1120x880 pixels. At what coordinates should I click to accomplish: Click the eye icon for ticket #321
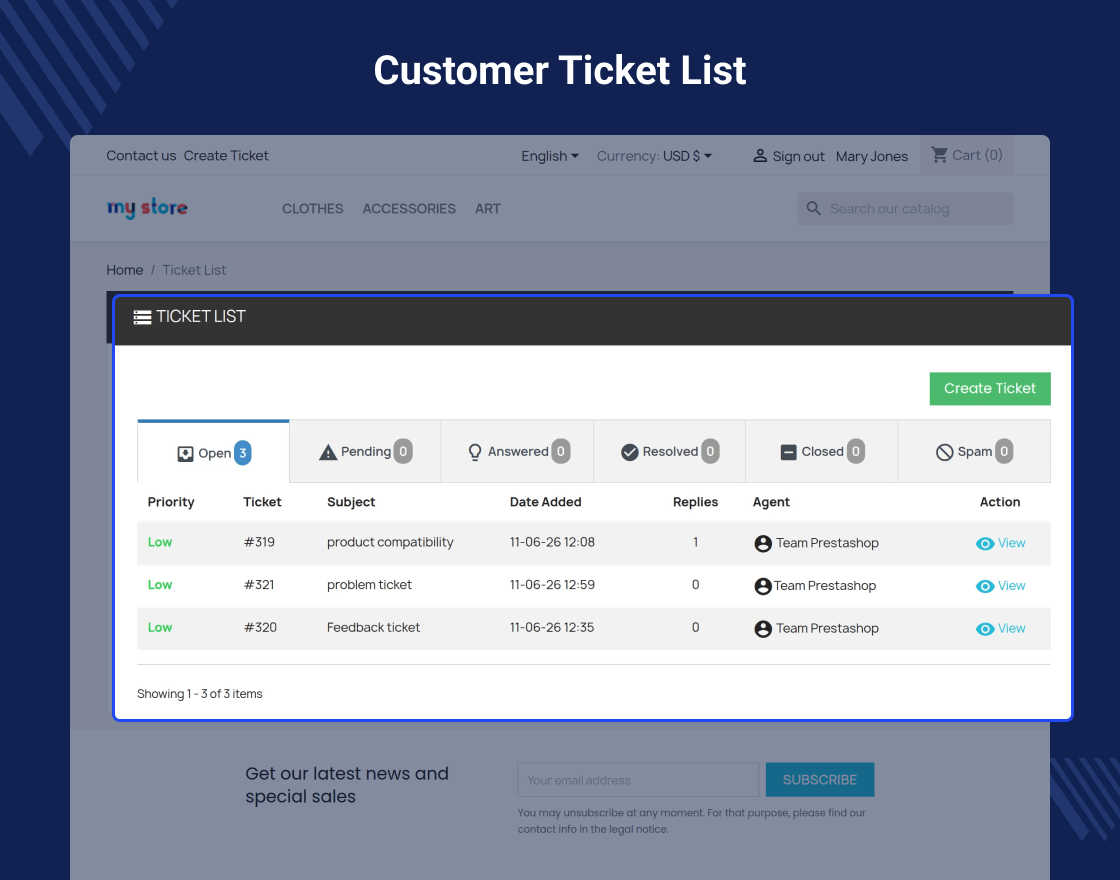(985, 586)
